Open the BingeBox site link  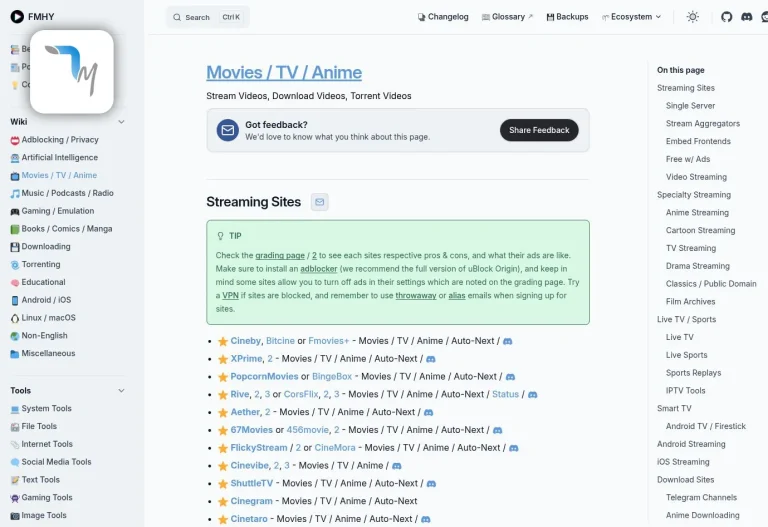tap(332, 377)
